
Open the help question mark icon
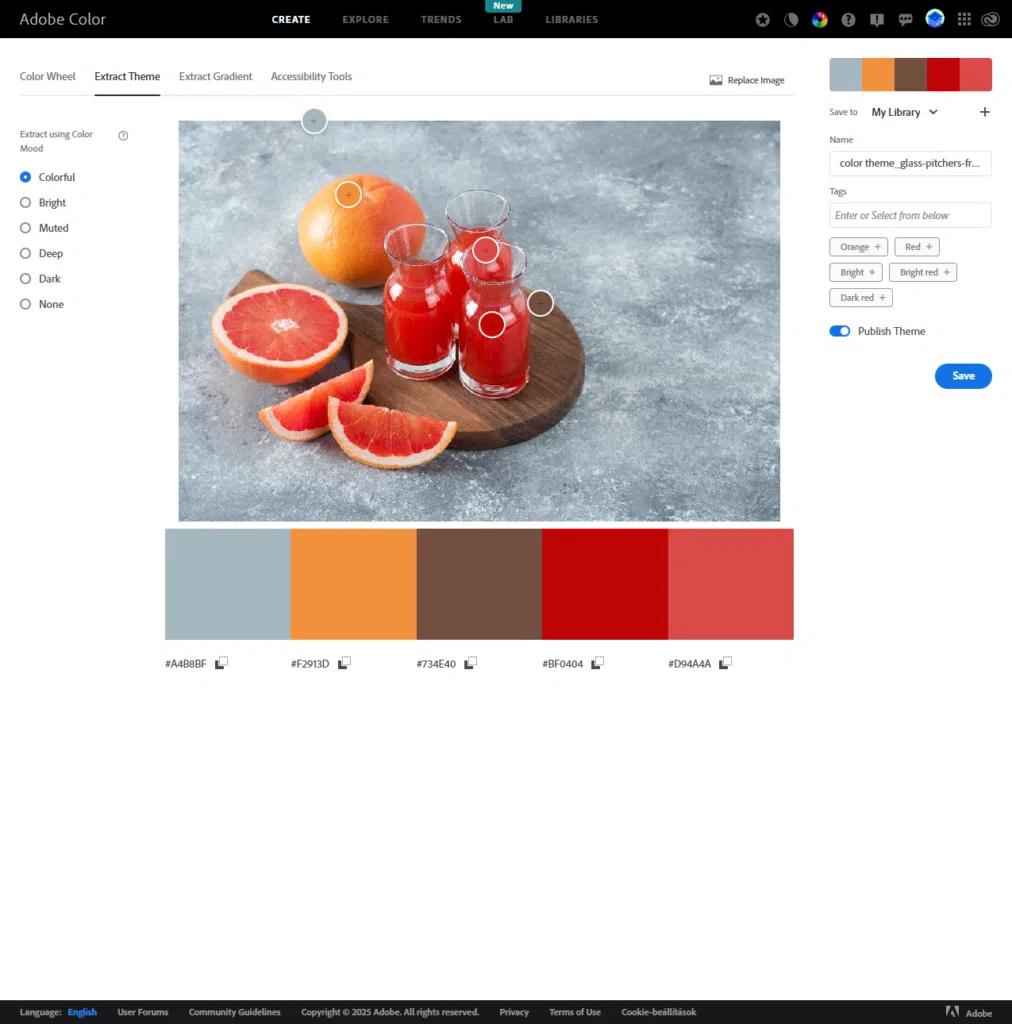[x=848, y=19]
